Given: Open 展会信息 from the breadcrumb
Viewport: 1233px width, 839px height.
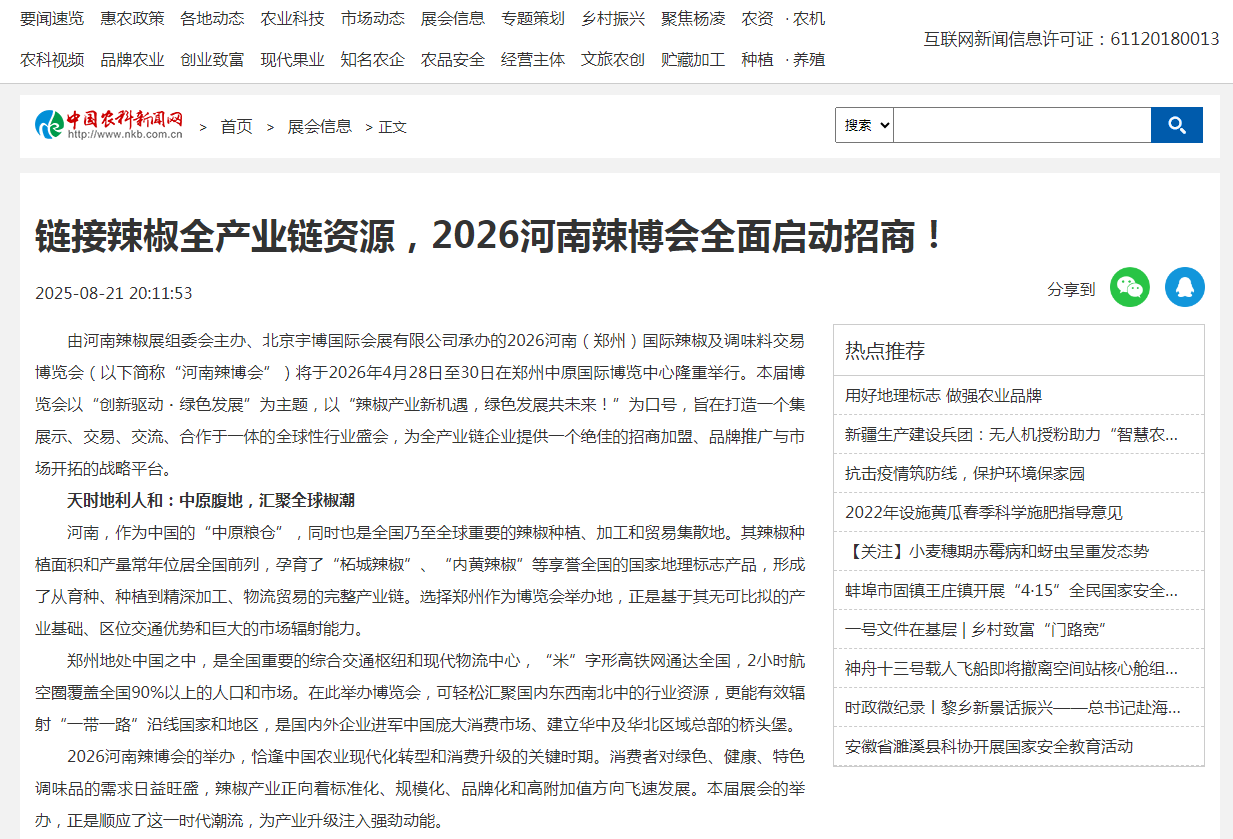Looking at the screenshot, I should [320, 126].
